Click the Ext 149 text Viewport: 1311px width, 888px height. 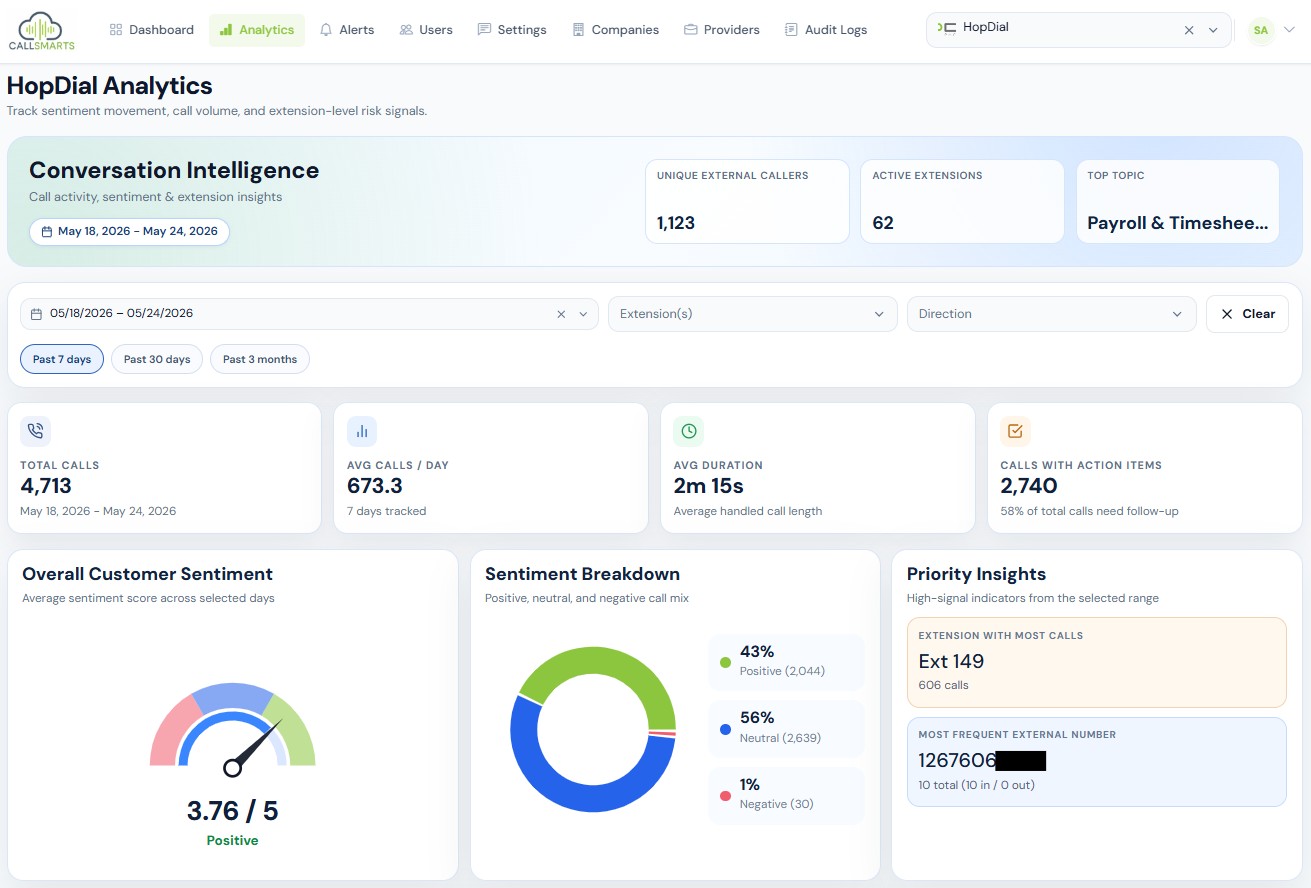tap(951, 661)
